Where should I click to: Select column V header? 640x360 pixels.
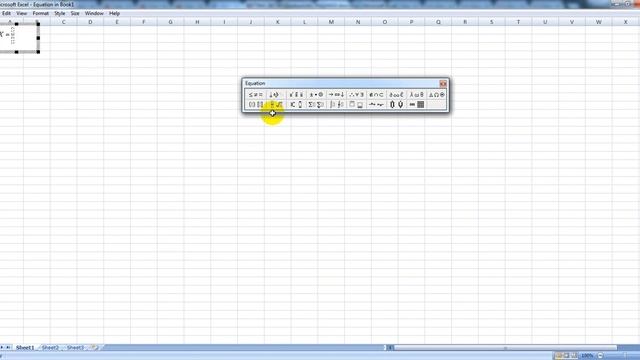[x=572, y=22]
